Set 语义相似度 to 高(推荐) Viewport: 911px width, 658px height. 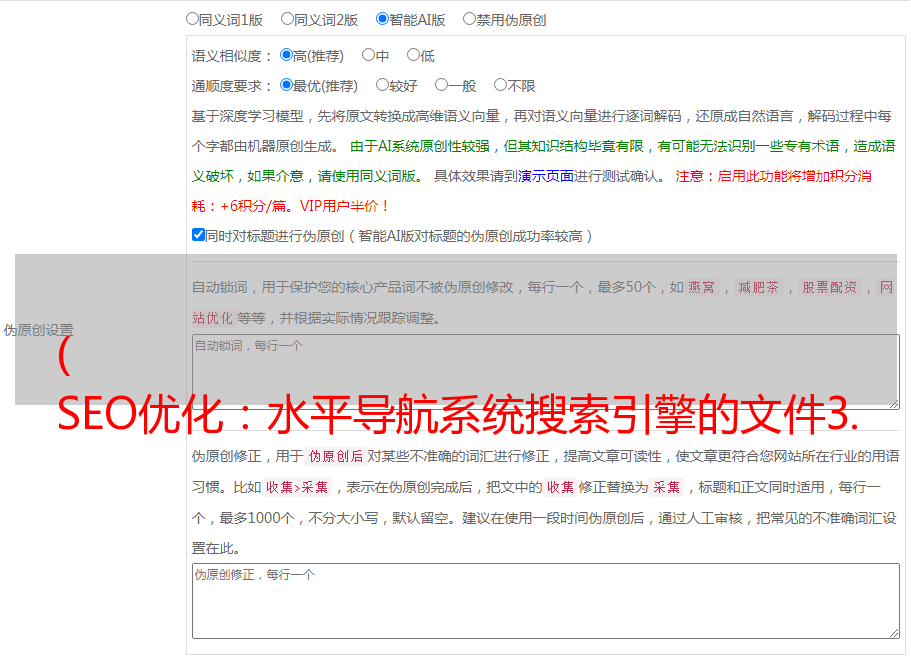tap(286, 55)
